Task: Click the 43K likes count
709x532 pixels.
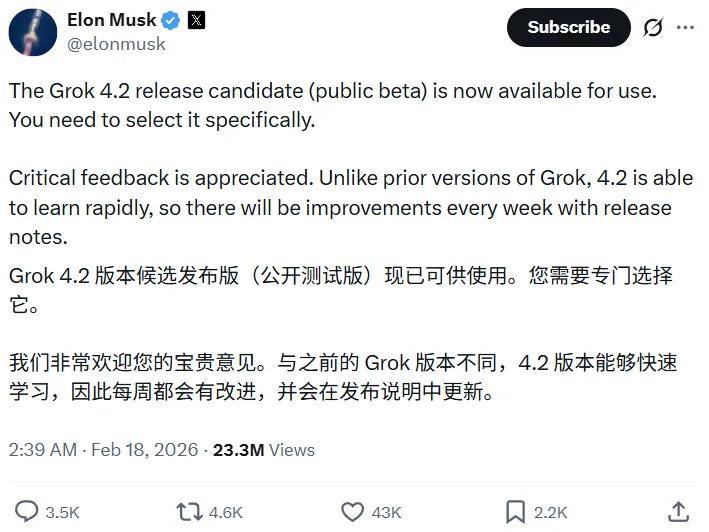Action: tap(386, 512)
